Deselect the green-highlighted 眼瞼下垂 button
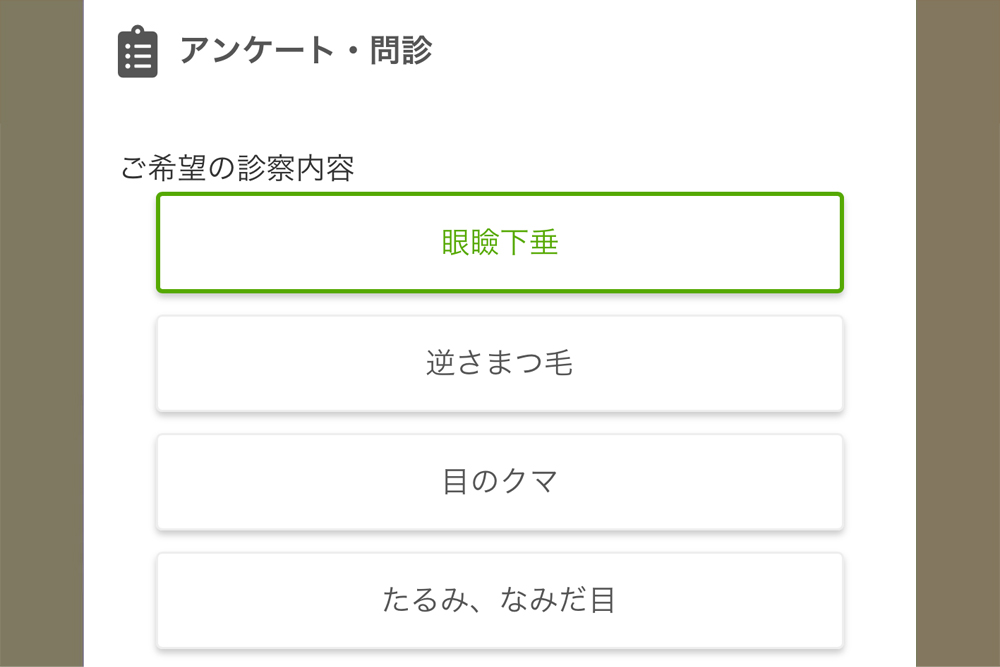Image resolution: width=1000 pixels, height=667 pixels. 500,242
